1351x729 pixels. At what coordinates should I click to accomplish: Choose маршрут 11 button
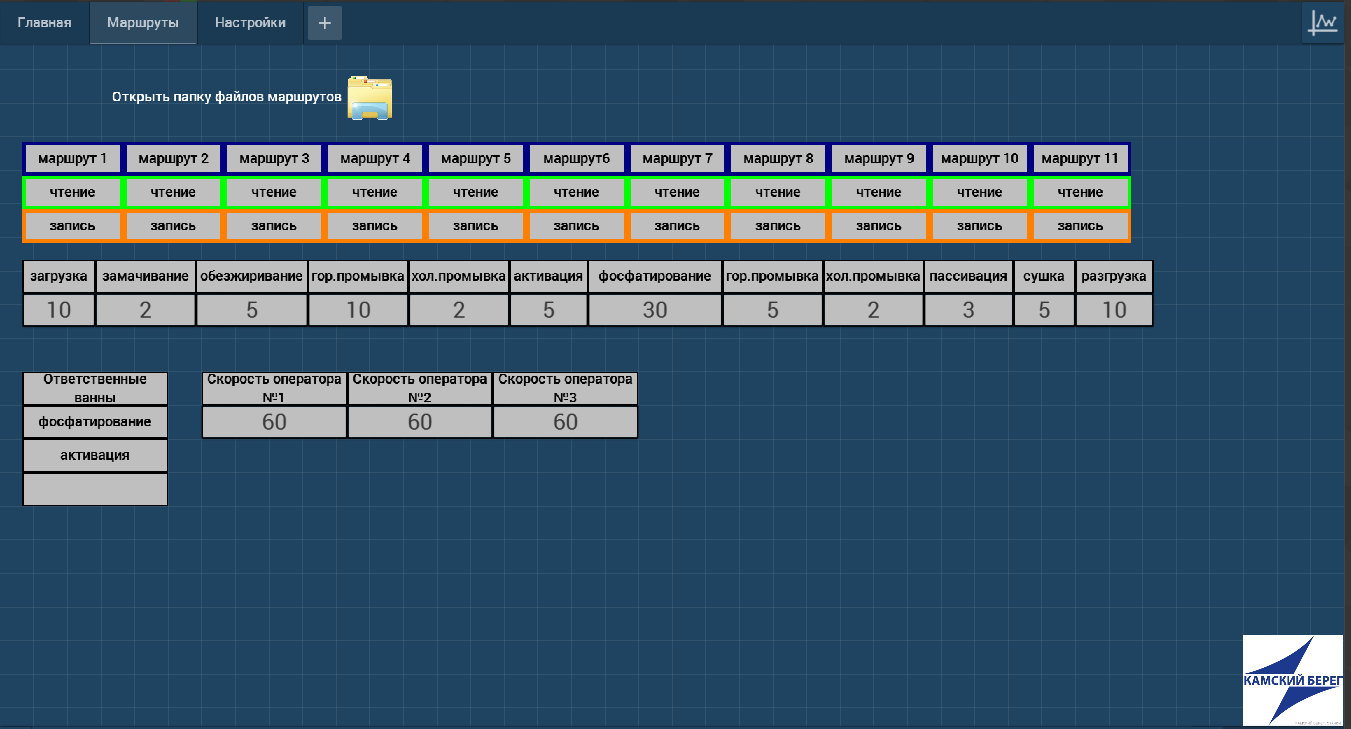[1080, 158]
